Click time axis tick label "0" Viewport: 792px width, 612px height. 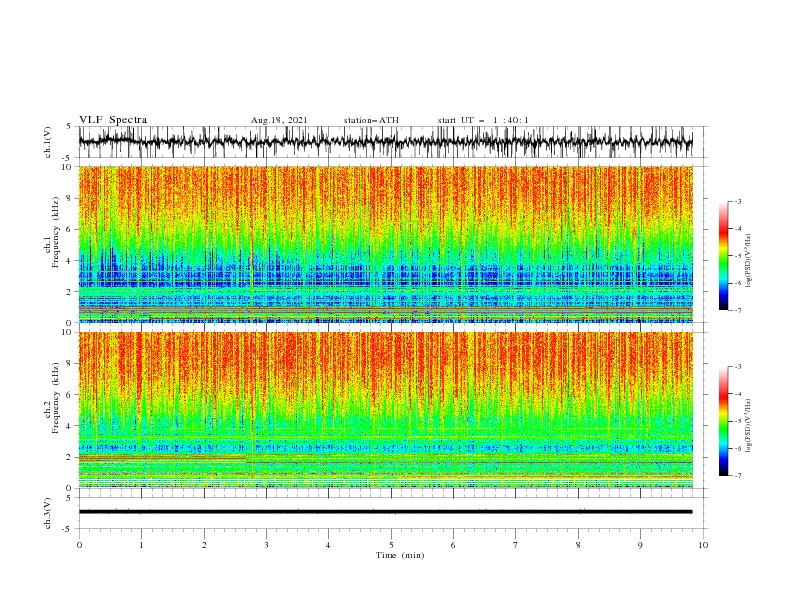click(x=79, y=545)
